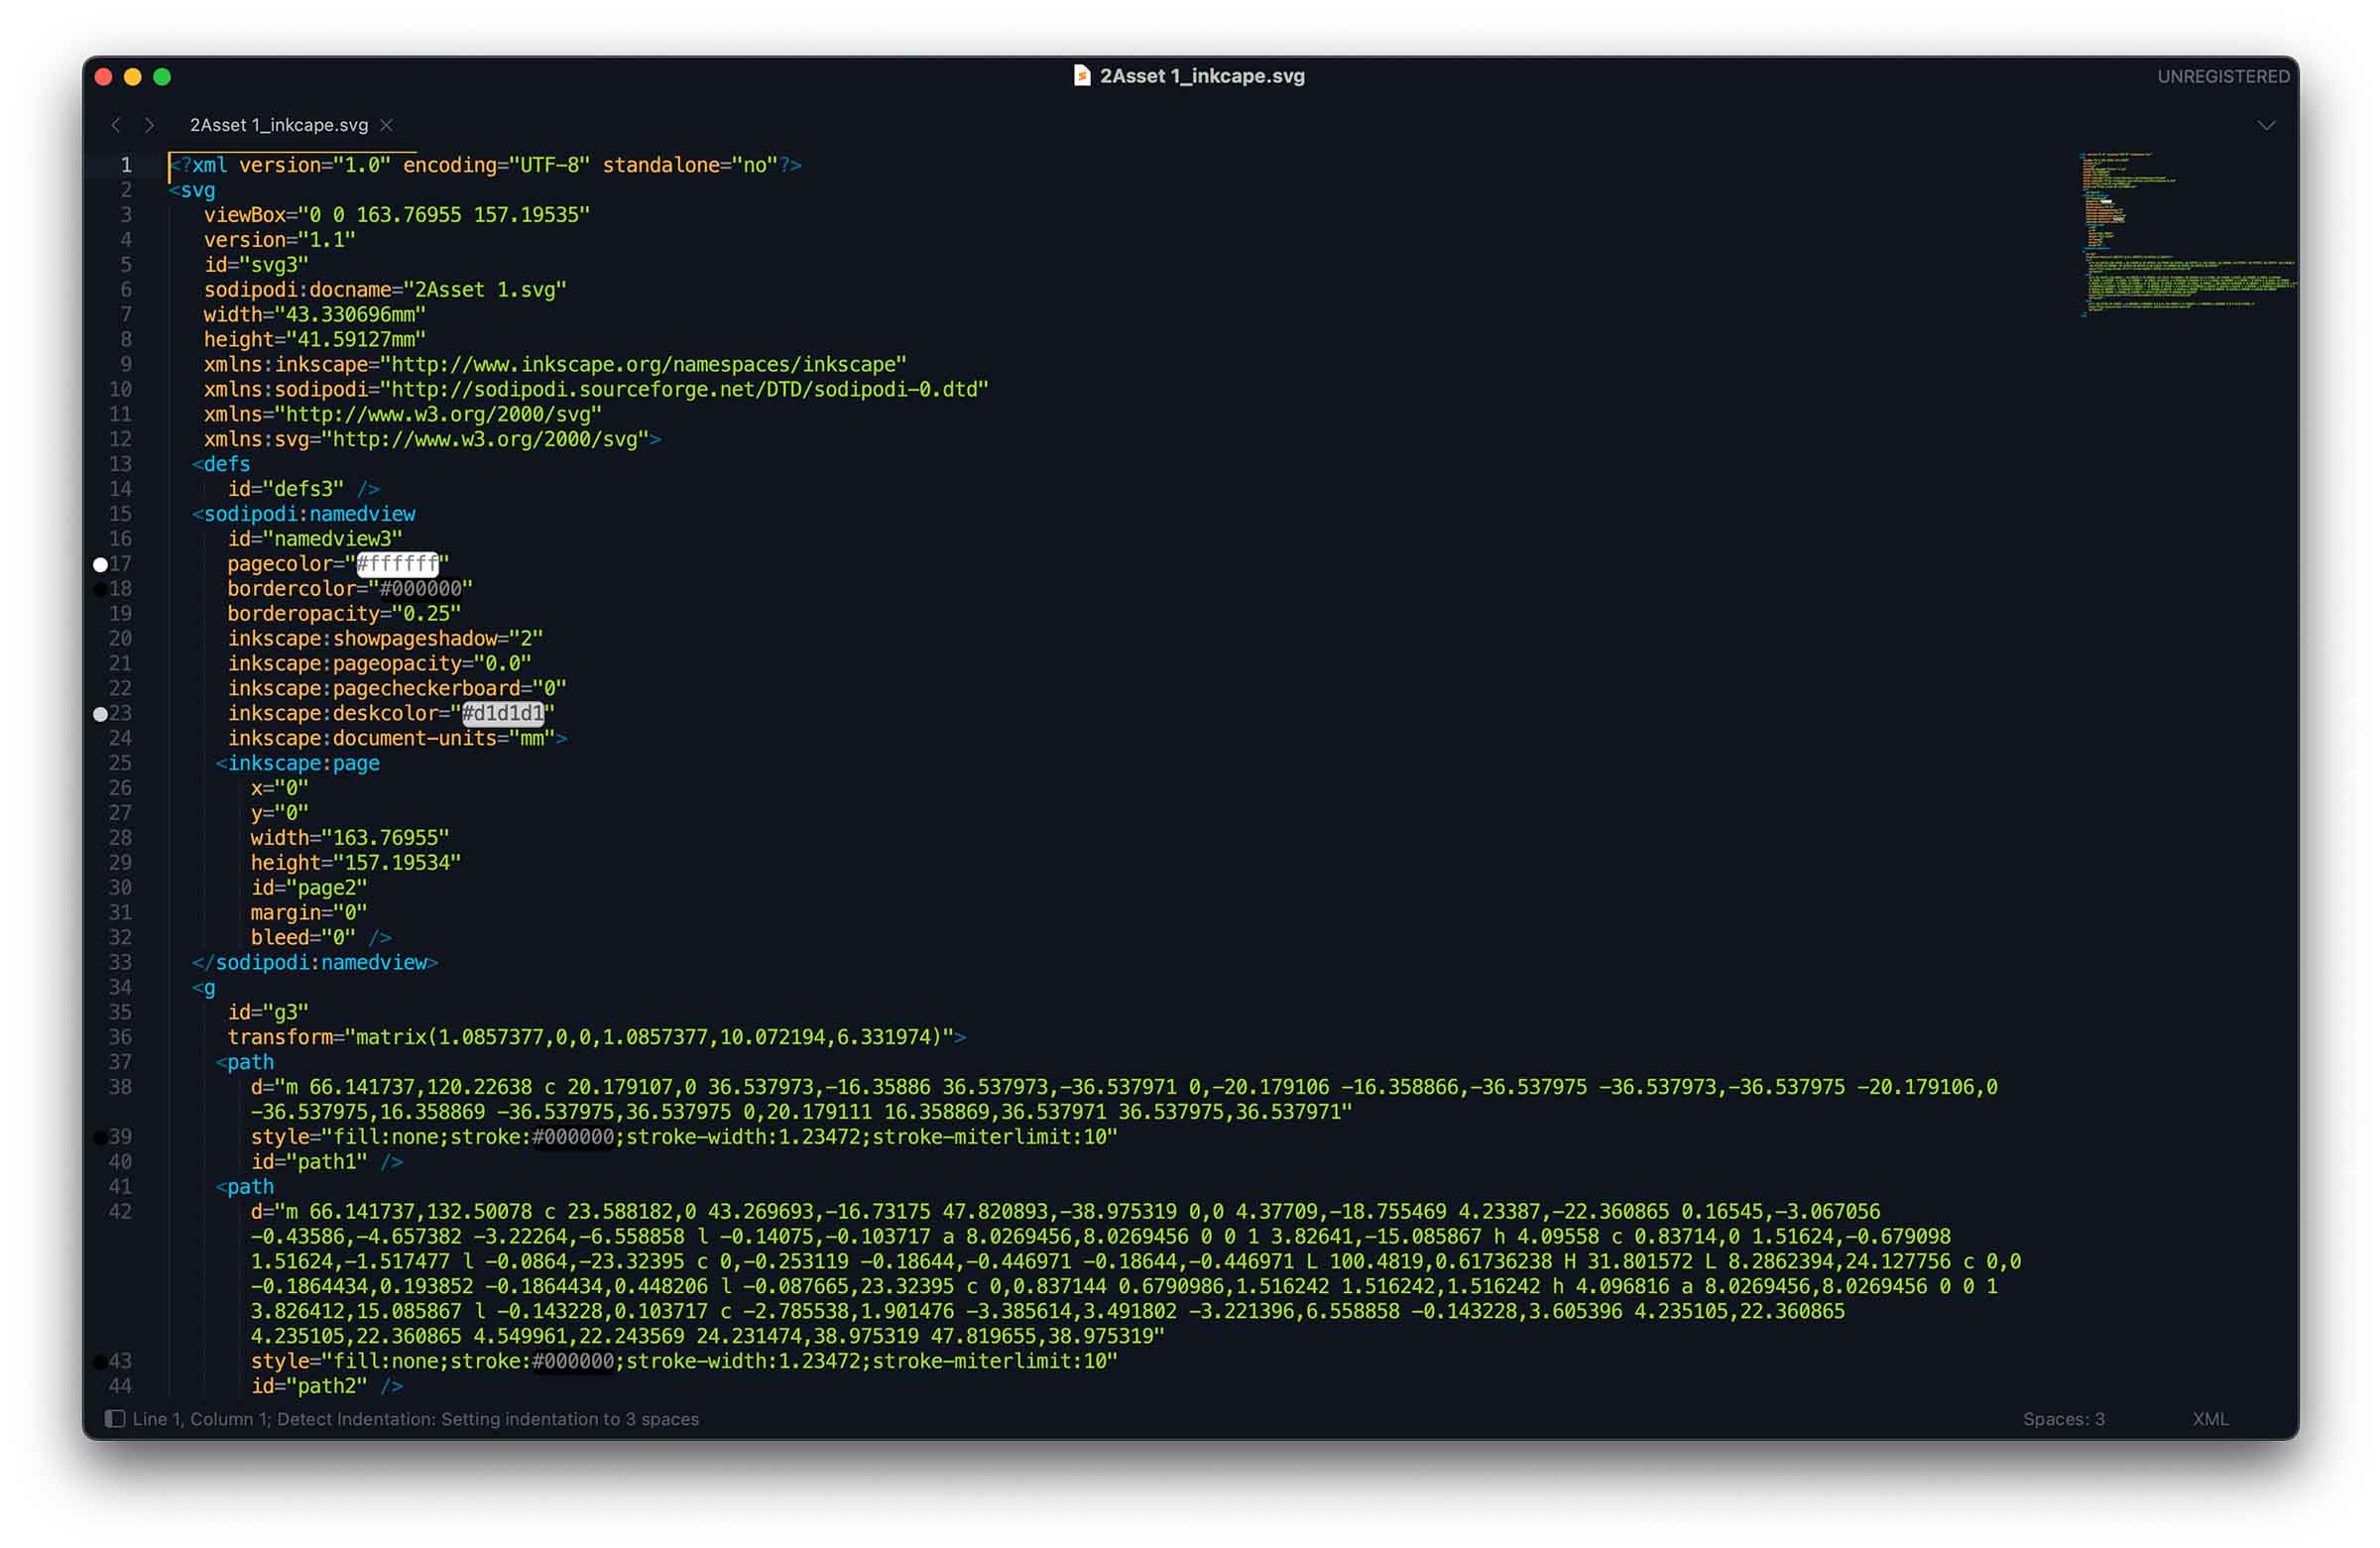The image size is (2380, 1548).
Task: Click line number 13 in gutter
Action: 120,464
